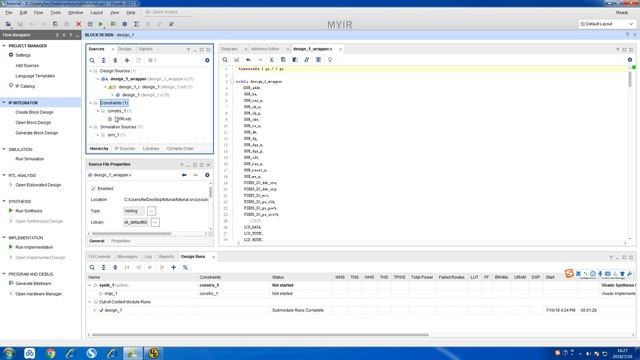The height and width of the screenshot is (360, 640).
Task: Switch to Address Editor tab
Action: tap(265, 49)
